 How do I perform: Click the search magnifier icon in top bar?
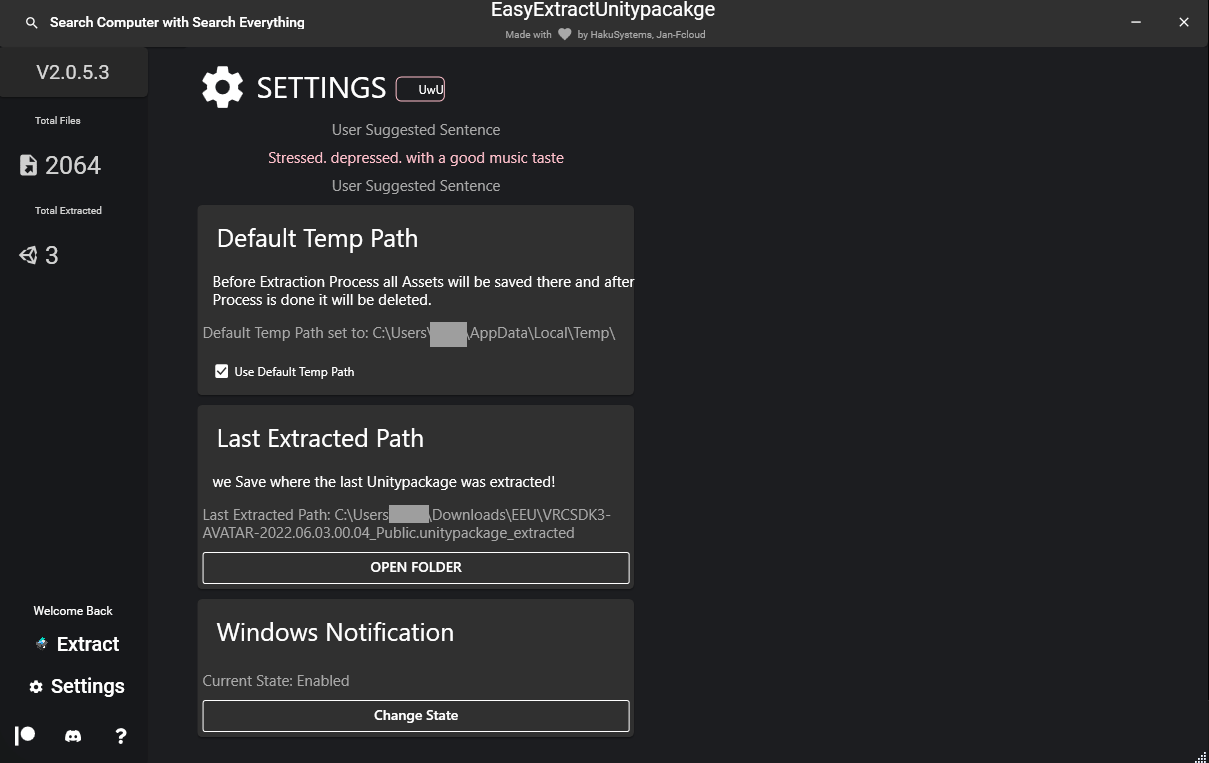(x=31, y=22)
